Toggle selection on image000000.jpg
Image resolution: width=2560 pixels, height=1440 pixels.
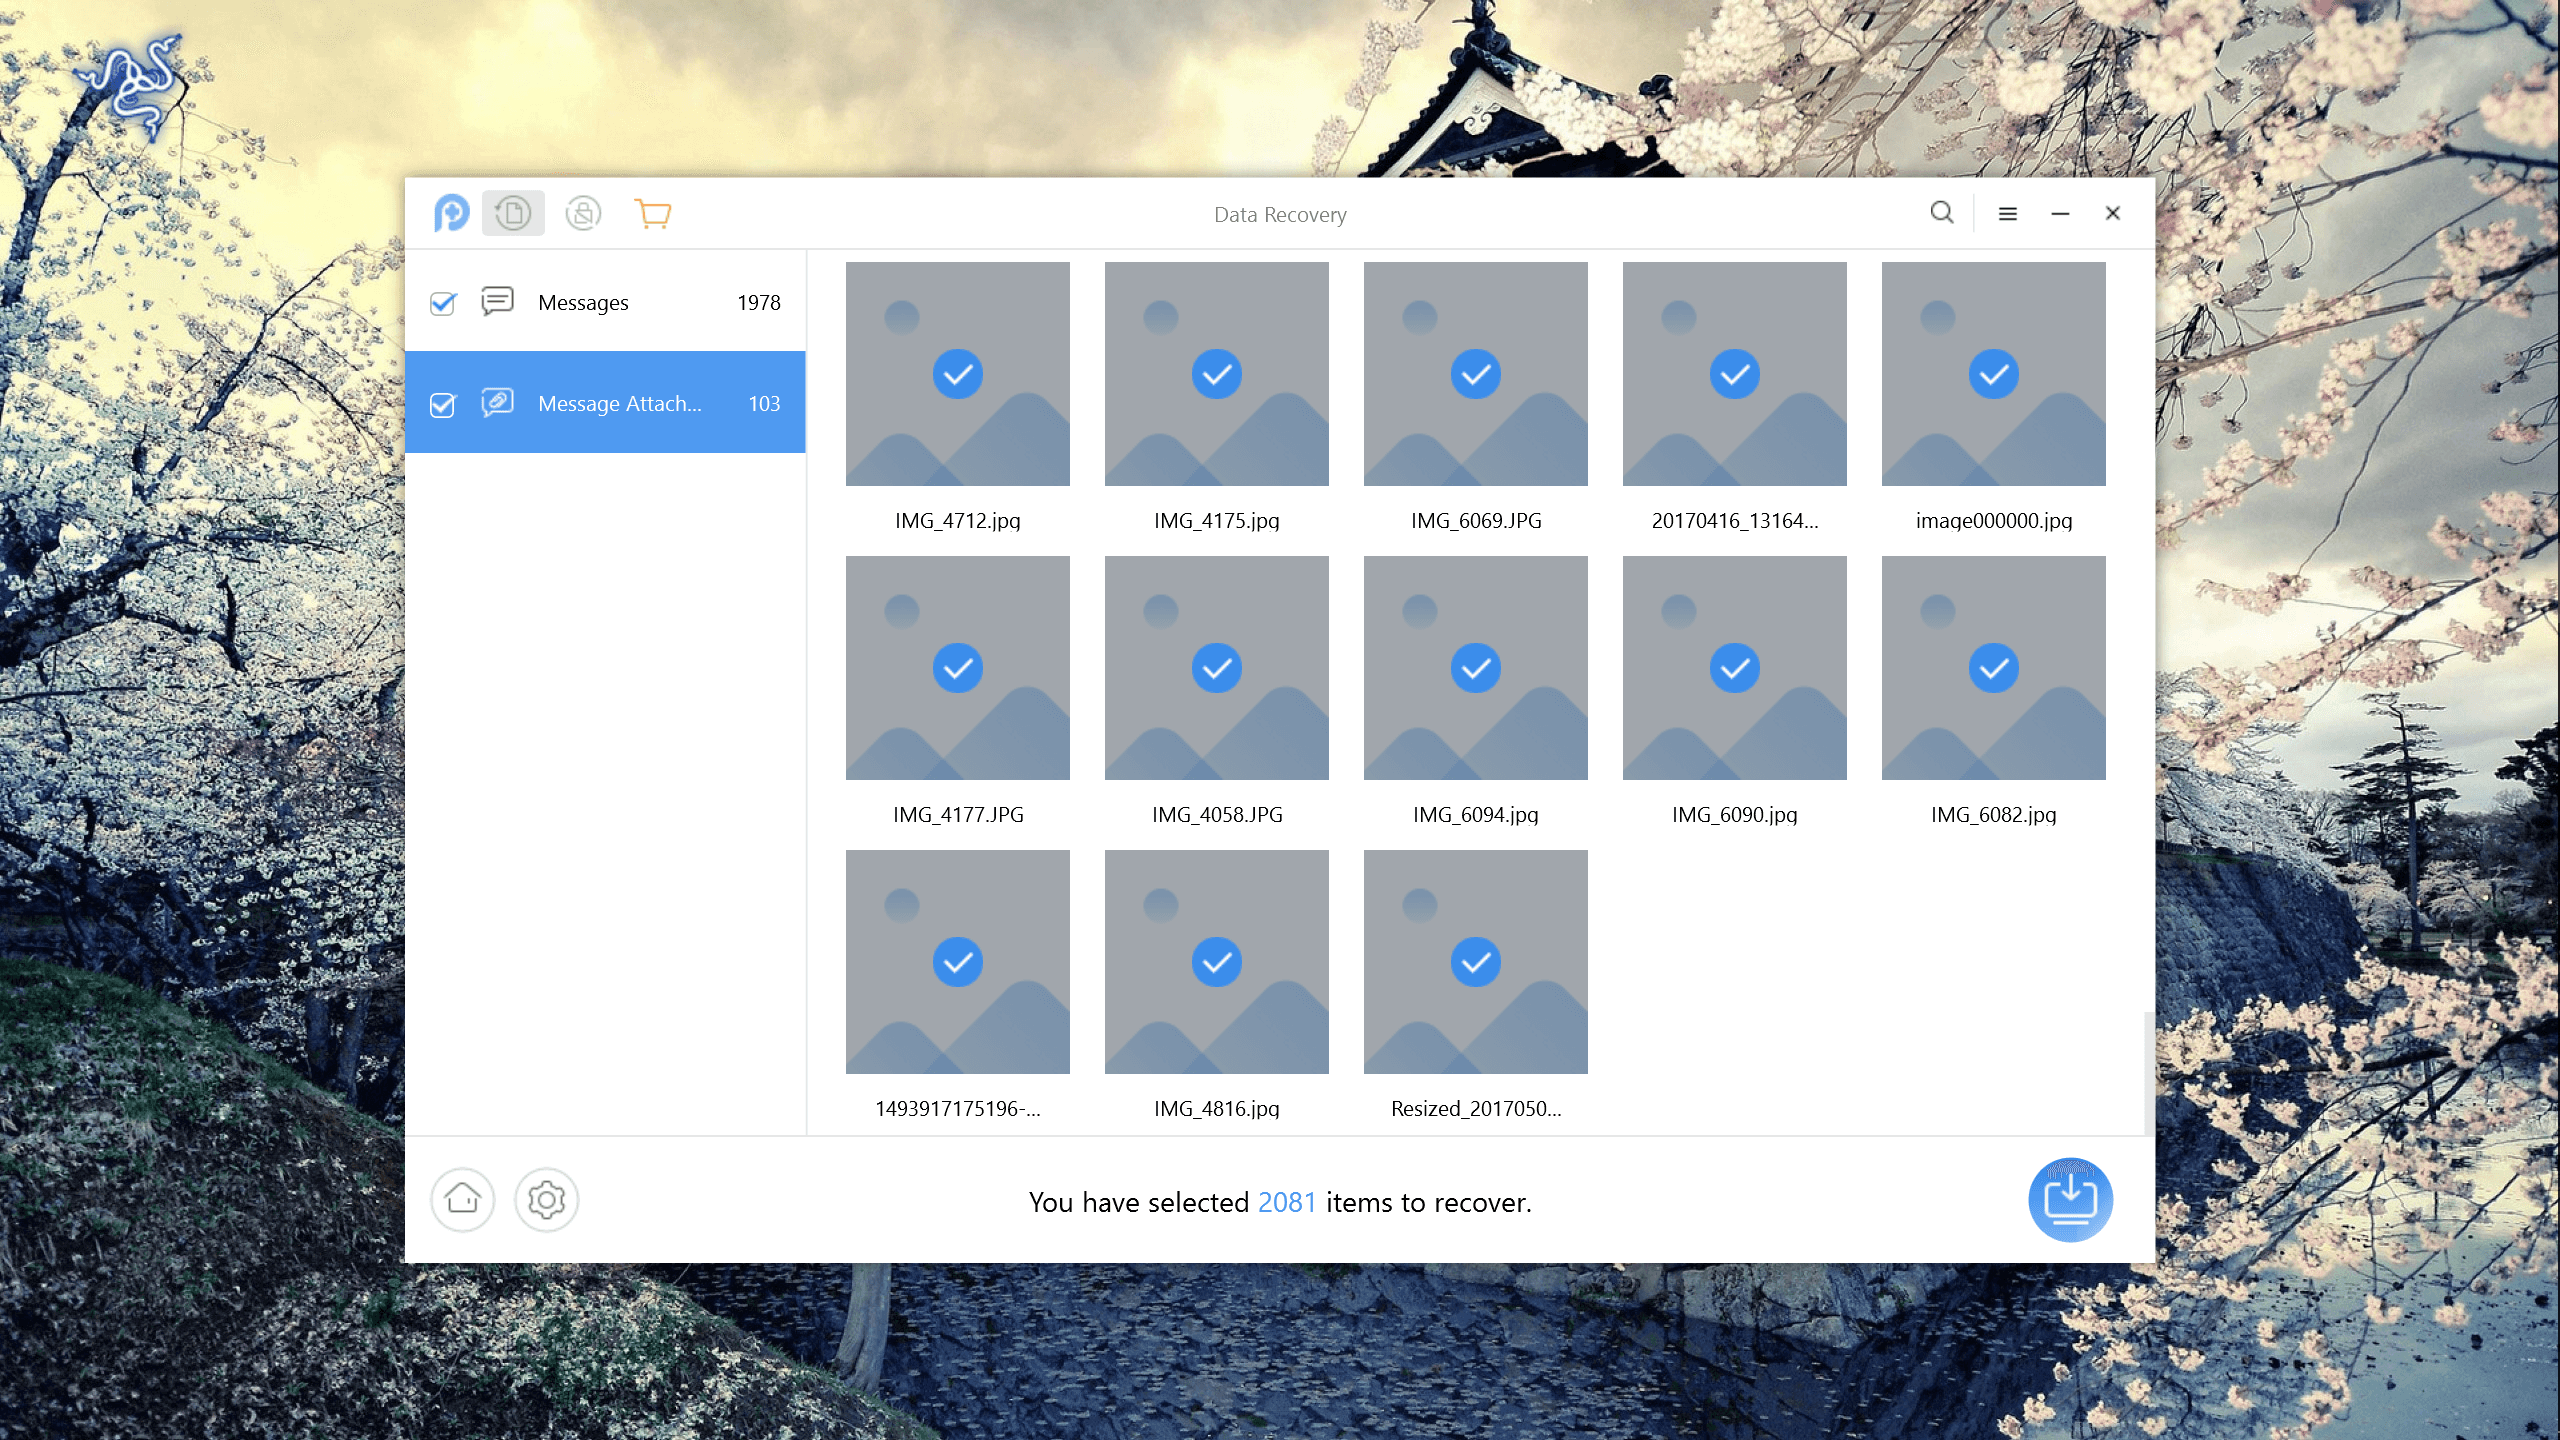pyautogui.click(x=1993, y=373)
